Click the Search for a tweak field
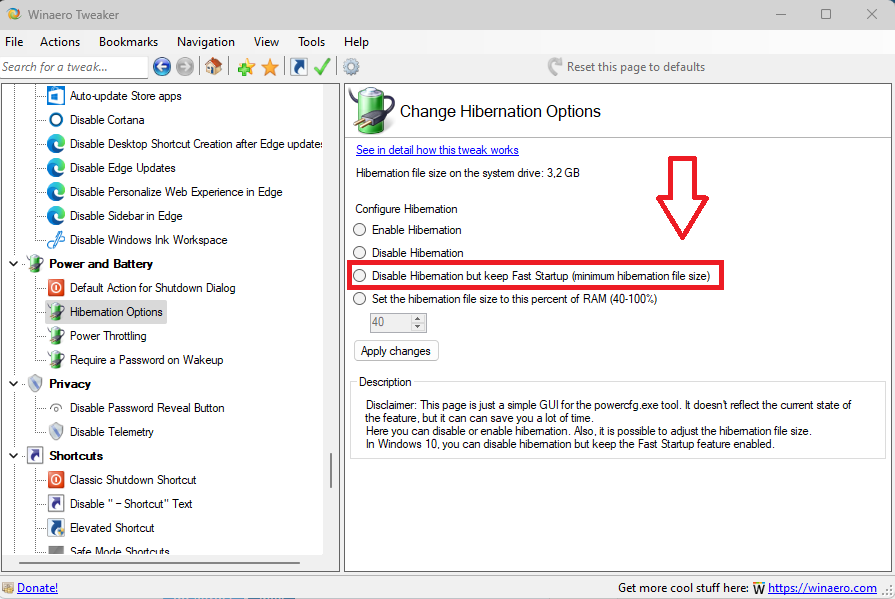The height and width of the screenshot is (599, 895). pos(74,67)
